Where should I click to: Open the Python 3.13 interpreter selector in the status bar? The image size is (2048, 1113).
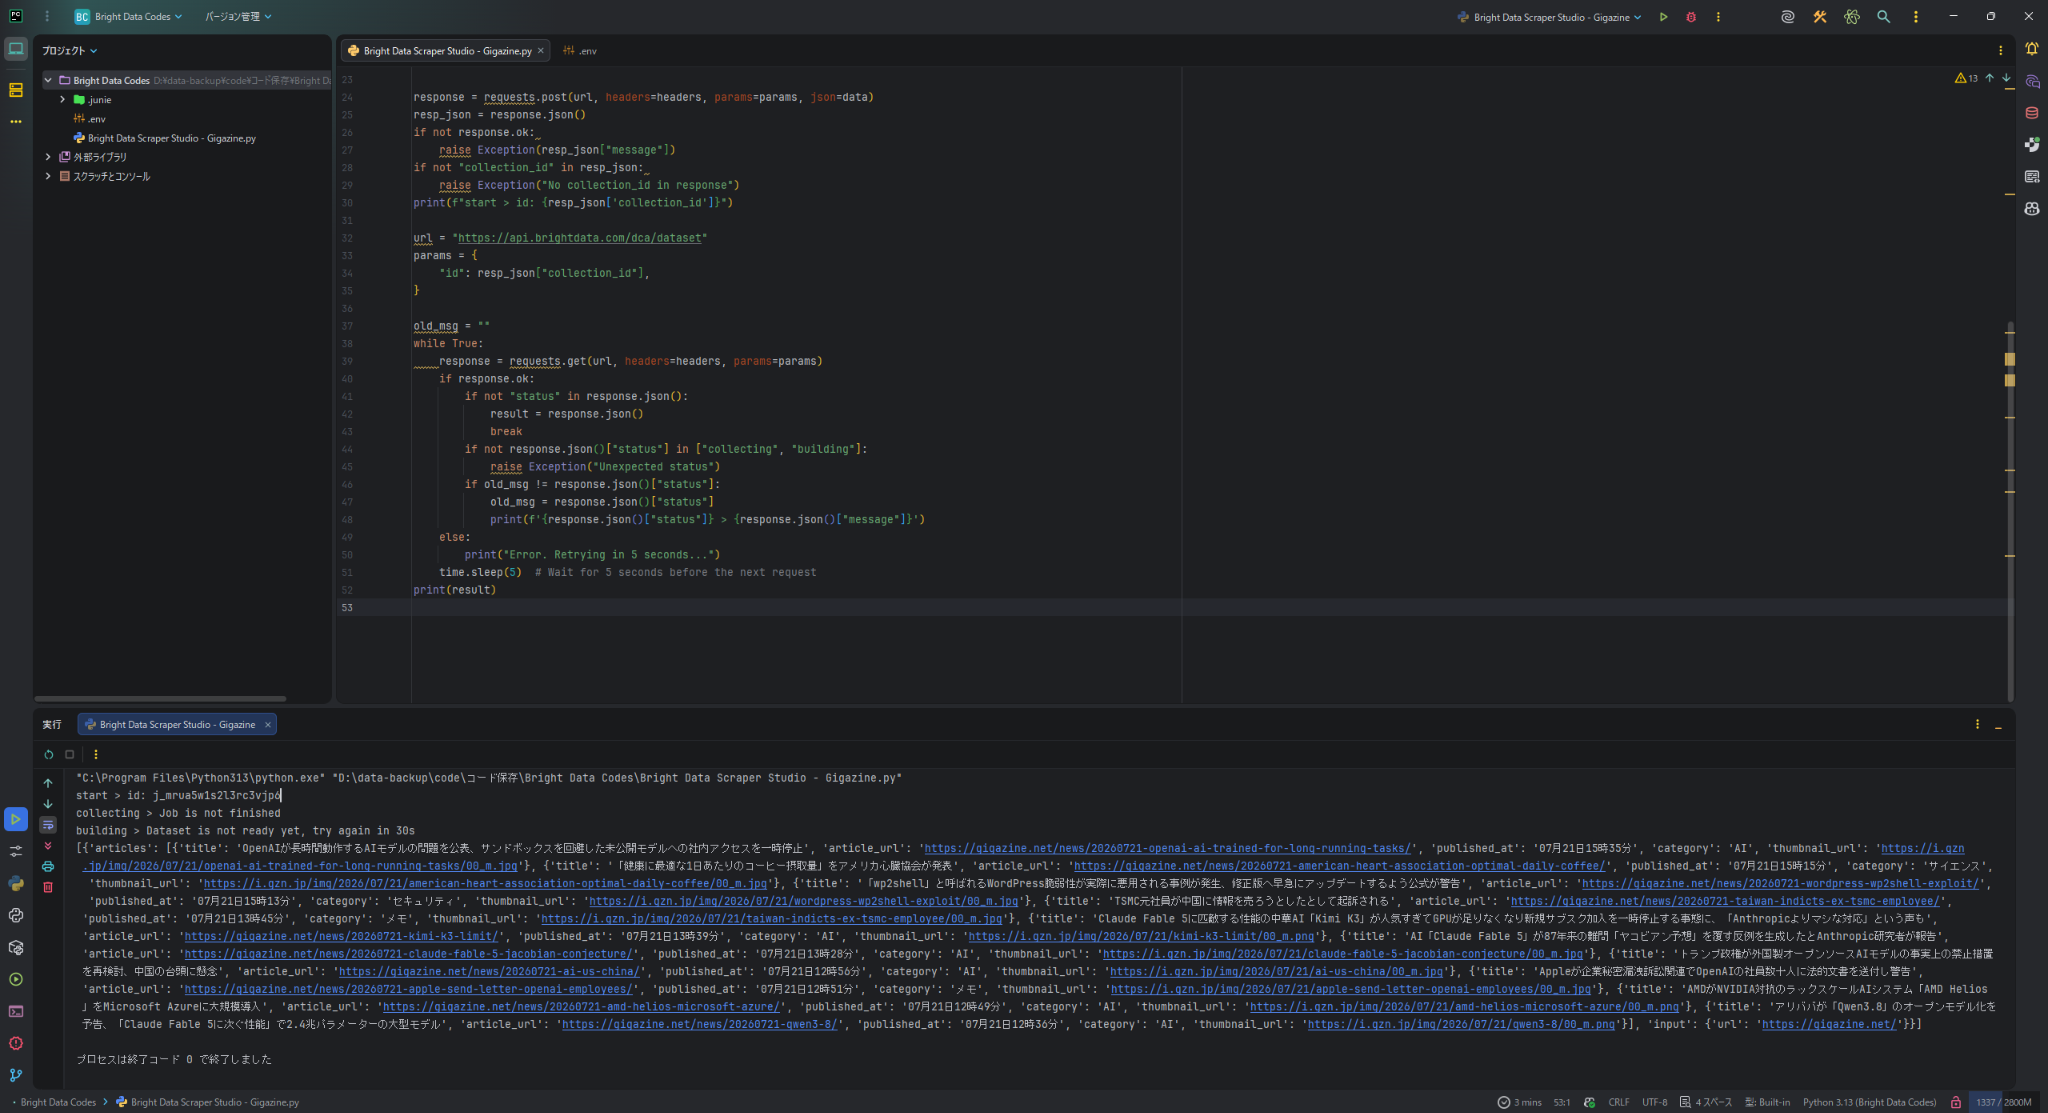point(1869,1102)
